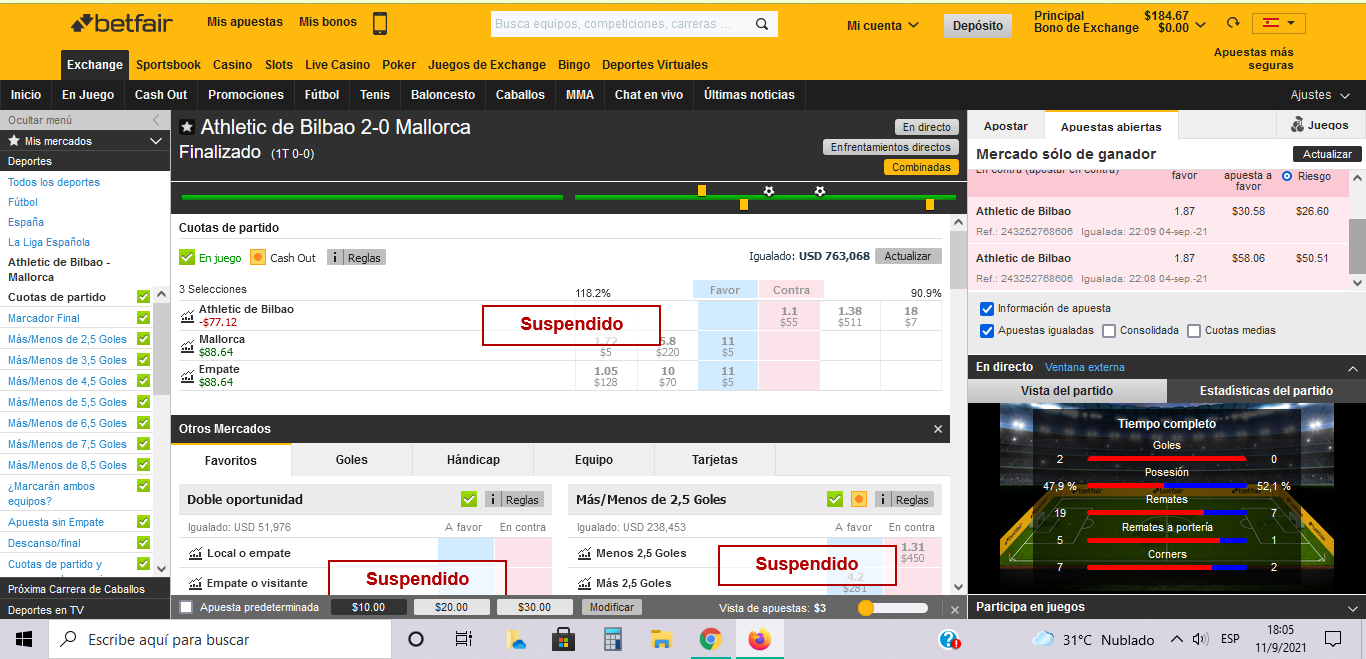The height and width of the screenshot is (659, 1366).
Task: Check the Consolidada option
Action: 1109,331
